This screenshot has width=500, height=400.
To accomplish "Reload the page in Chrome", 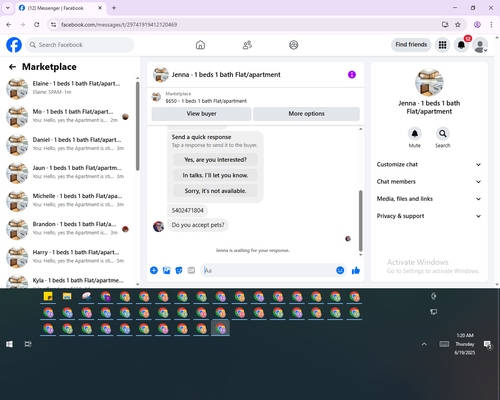I will click(37, 24).
